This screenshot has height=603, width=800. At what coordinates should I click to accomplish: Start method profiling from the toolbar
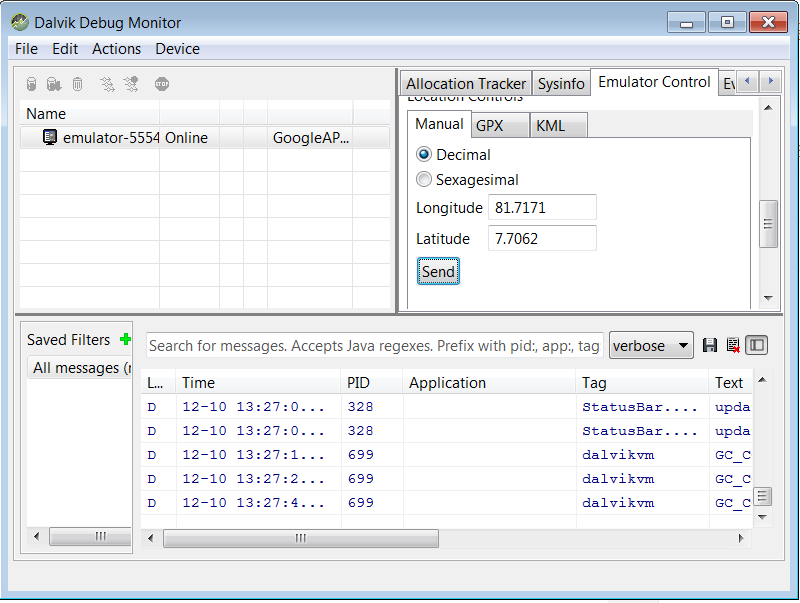coord(130,84)
